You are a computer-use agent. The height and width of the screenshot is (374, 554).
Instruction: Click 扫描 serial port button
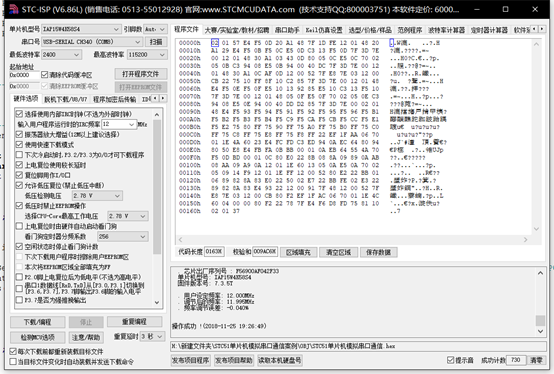pyautogui.click(x=156, y=42)
